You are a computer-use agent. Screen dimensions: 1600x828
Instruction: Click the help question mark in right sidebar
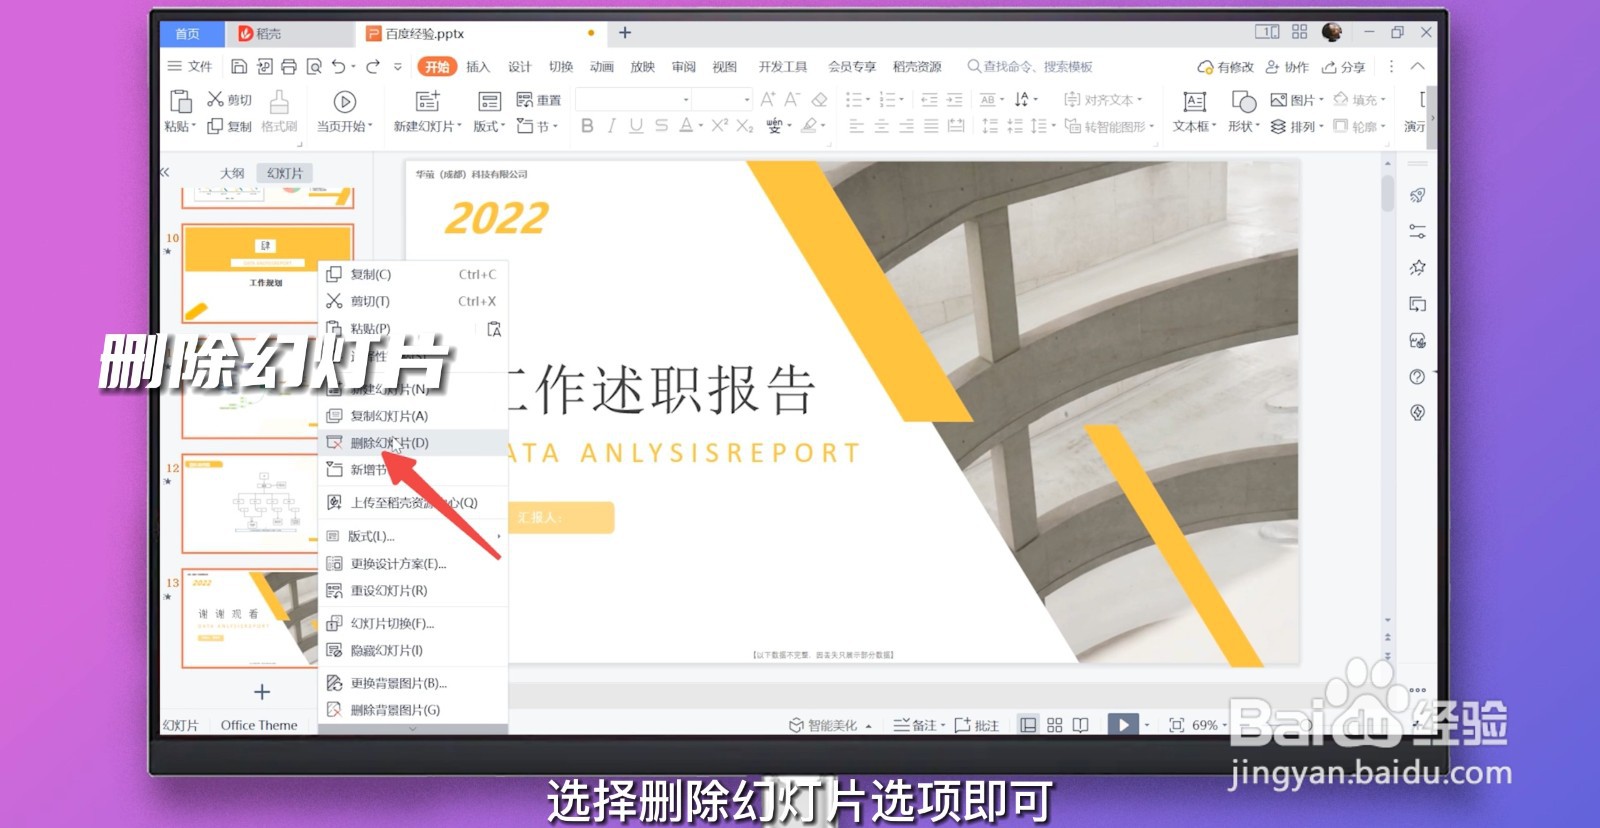(x=1417, y=377)
